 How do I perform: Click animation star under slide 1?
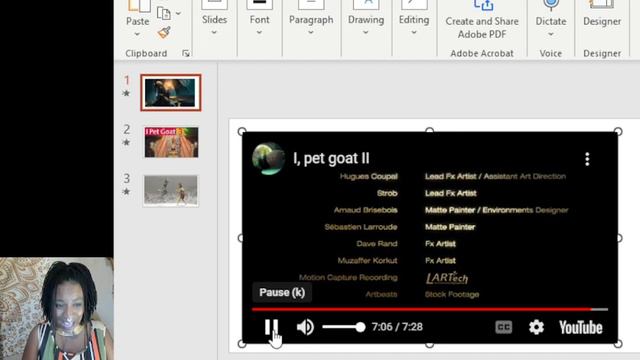pos(127,93)
